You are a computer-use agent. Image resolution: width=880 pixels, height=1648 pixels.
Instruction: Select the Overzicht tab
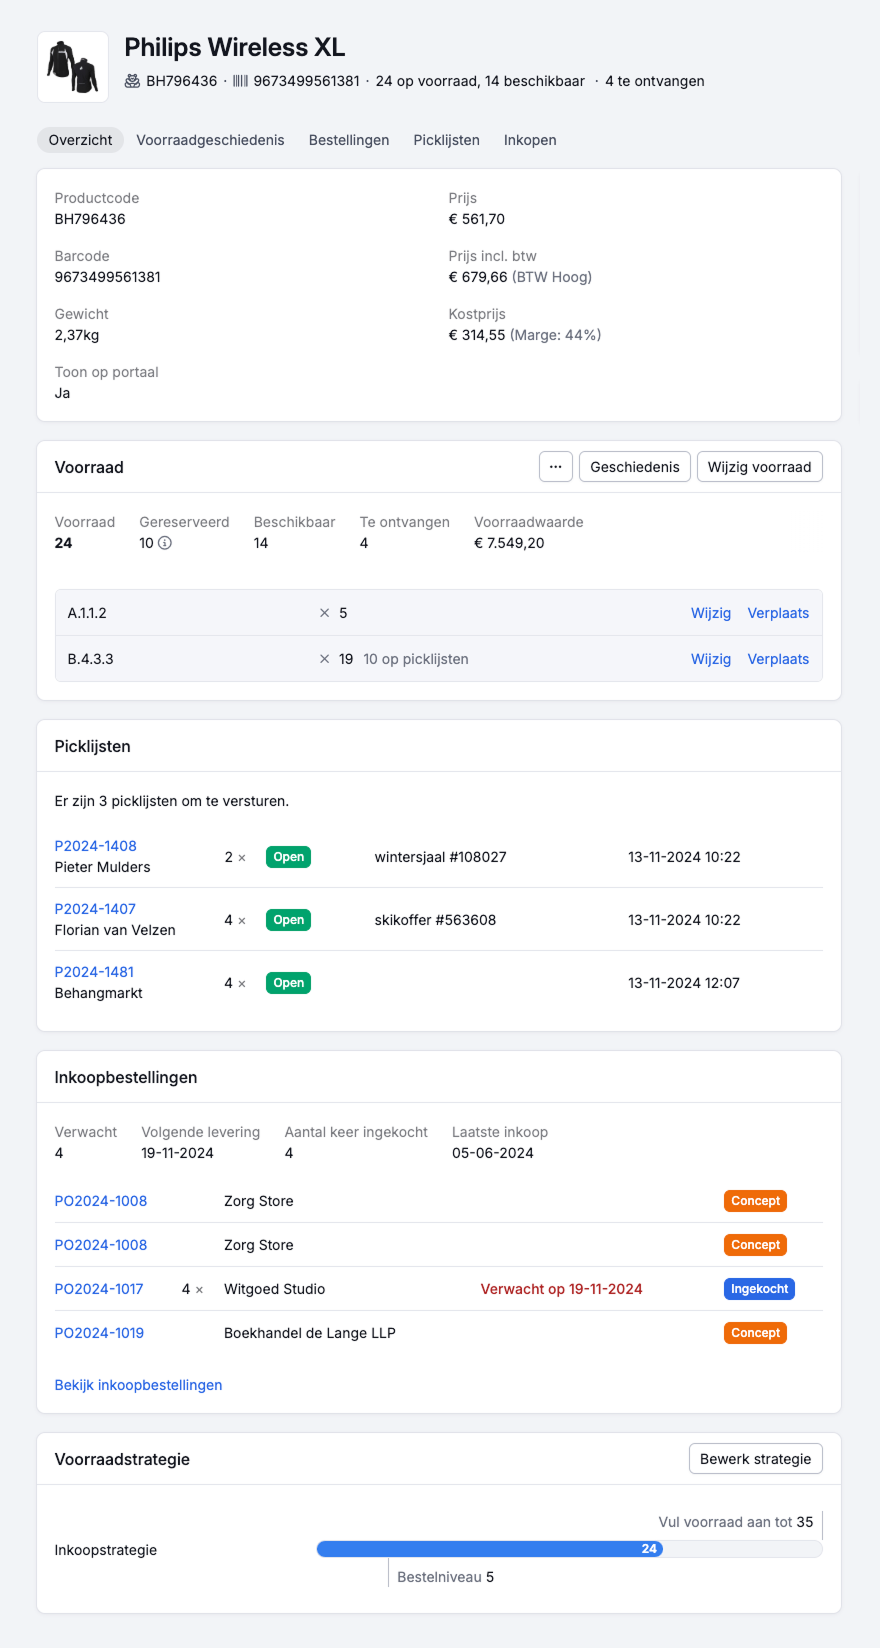click(80, 140)
